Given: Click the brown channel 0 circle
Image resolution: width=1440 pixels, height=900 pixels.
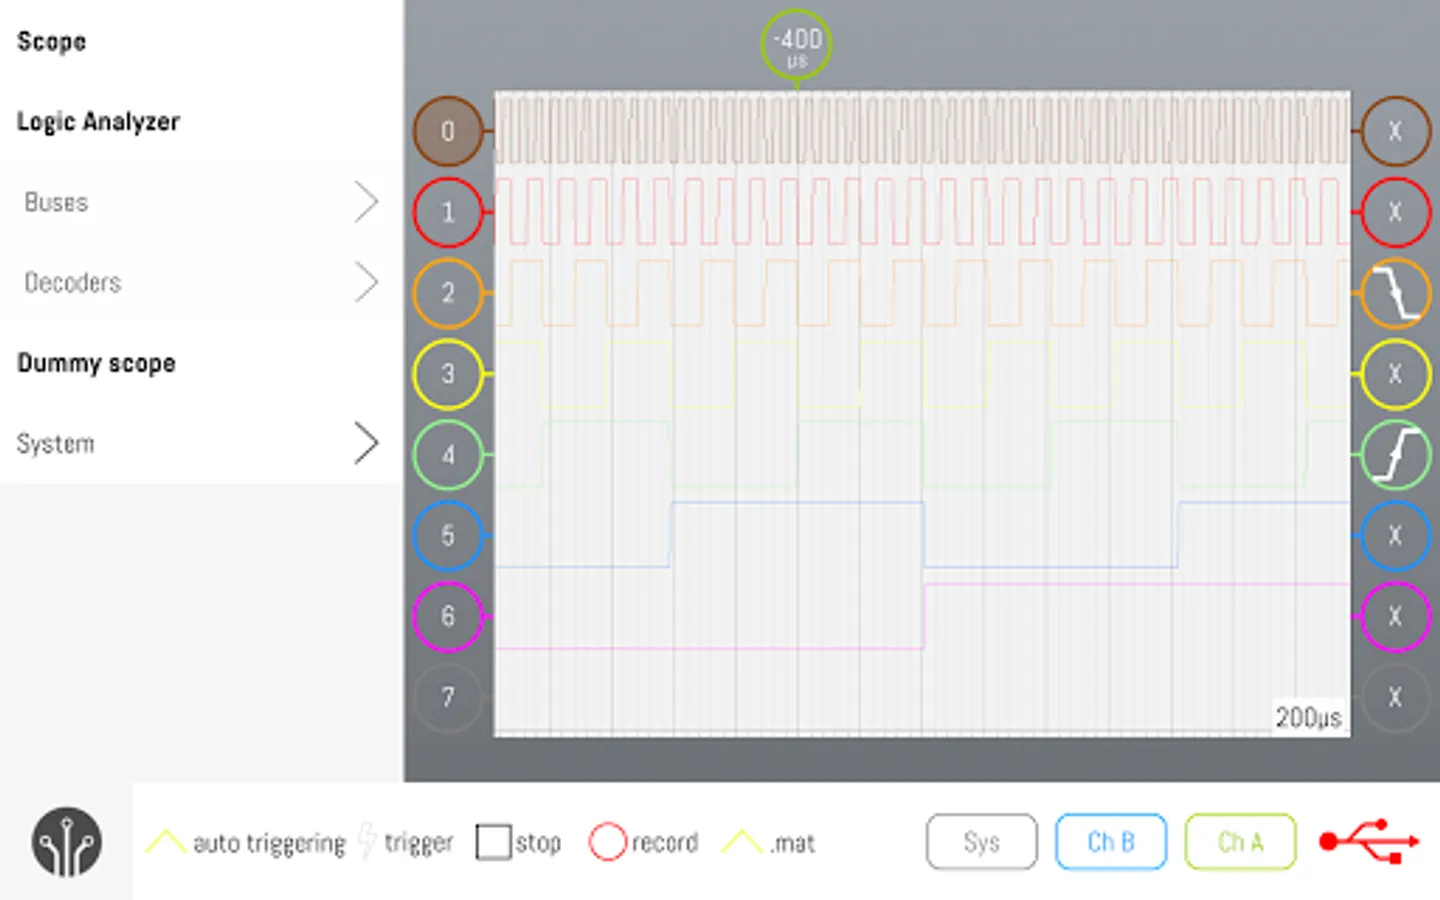Looking at the screenshot, I should (448, 131).
